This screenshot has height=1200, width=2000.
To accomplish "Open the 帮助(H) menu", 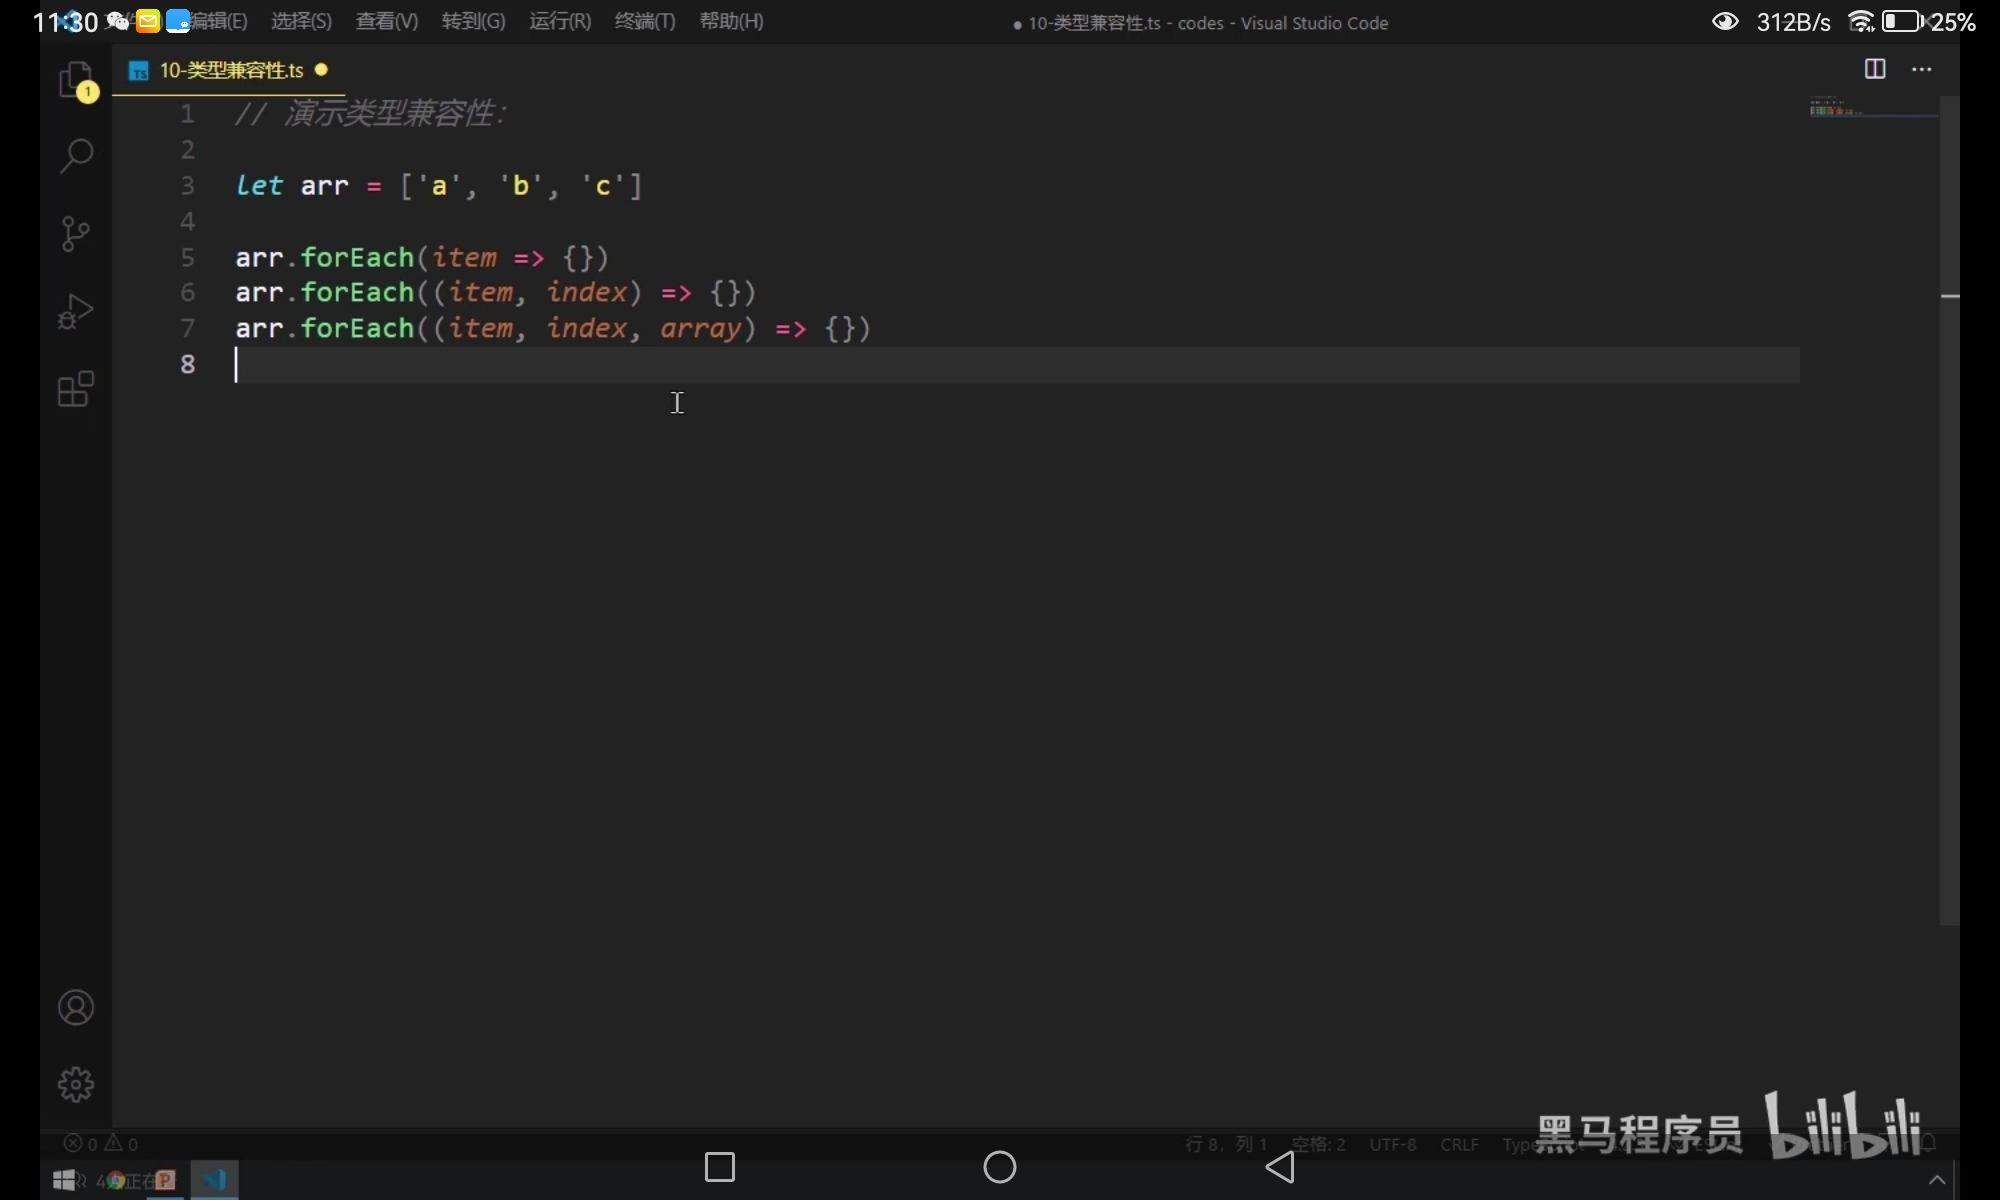I will tap(731, 21).
